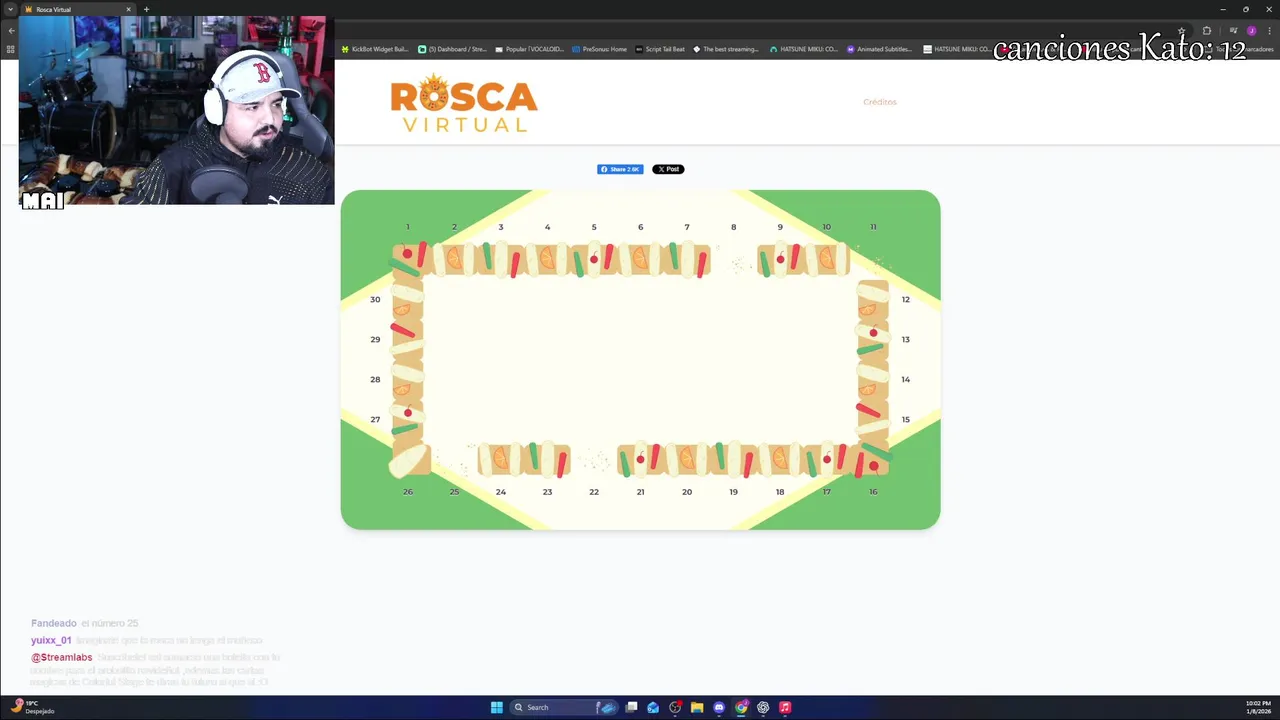Open the browser apps grid icon

pos(11,49)
